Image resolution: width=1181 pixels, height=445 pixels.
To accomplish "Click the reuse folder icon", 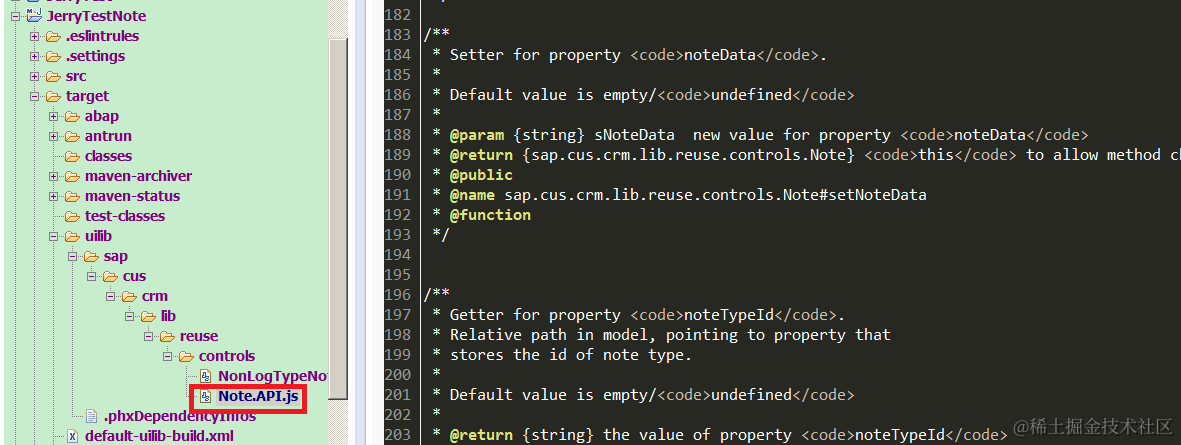I will pyautogui.click(x=168, y=337).
